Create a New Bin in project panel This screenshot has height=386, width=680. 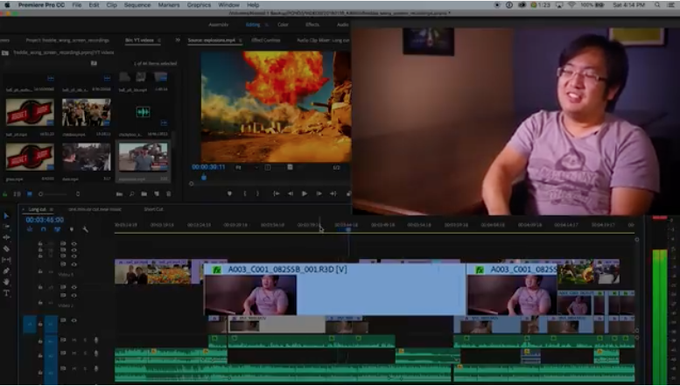144,194
